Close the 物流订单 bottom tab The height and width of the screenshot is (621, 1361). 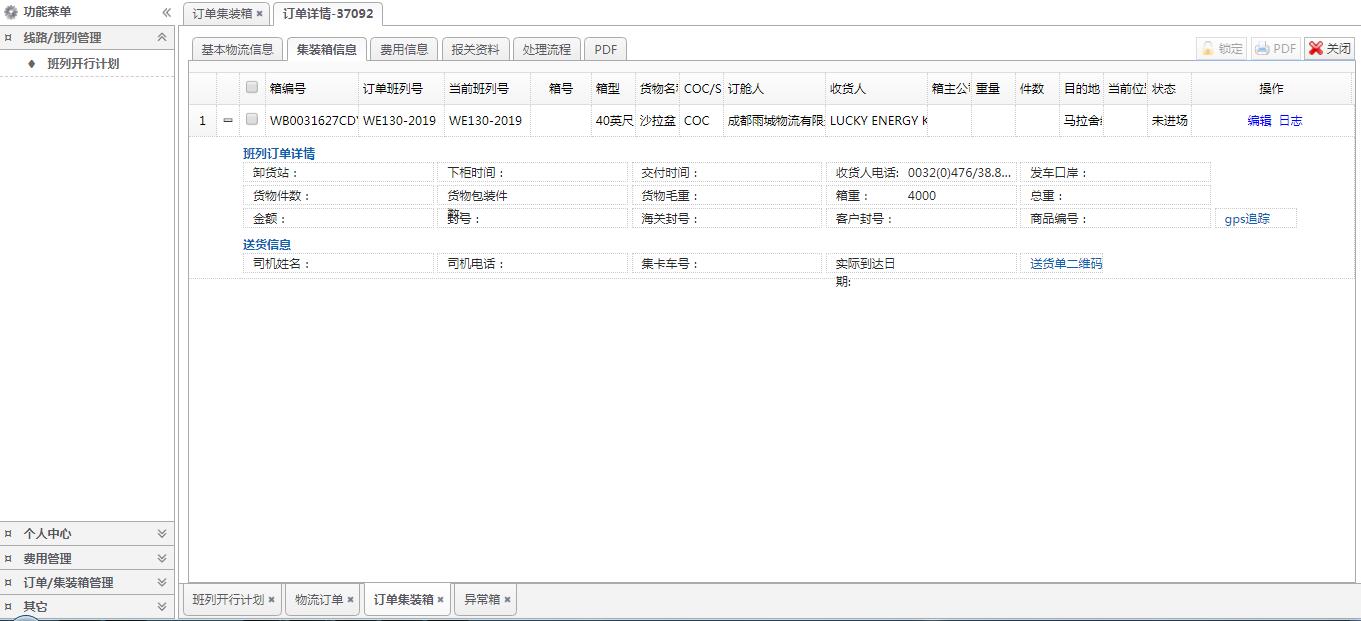[350, 600]
